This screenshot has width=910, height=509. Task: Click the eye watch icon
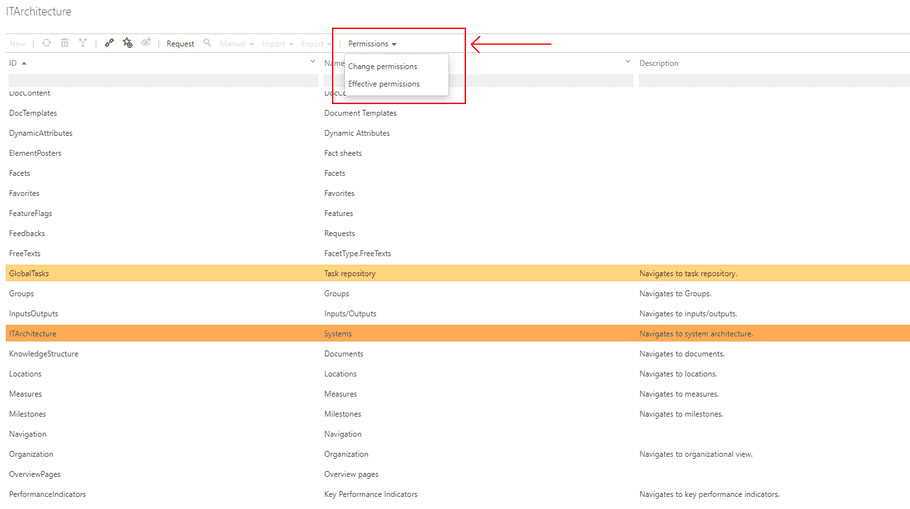coord(146,42)
